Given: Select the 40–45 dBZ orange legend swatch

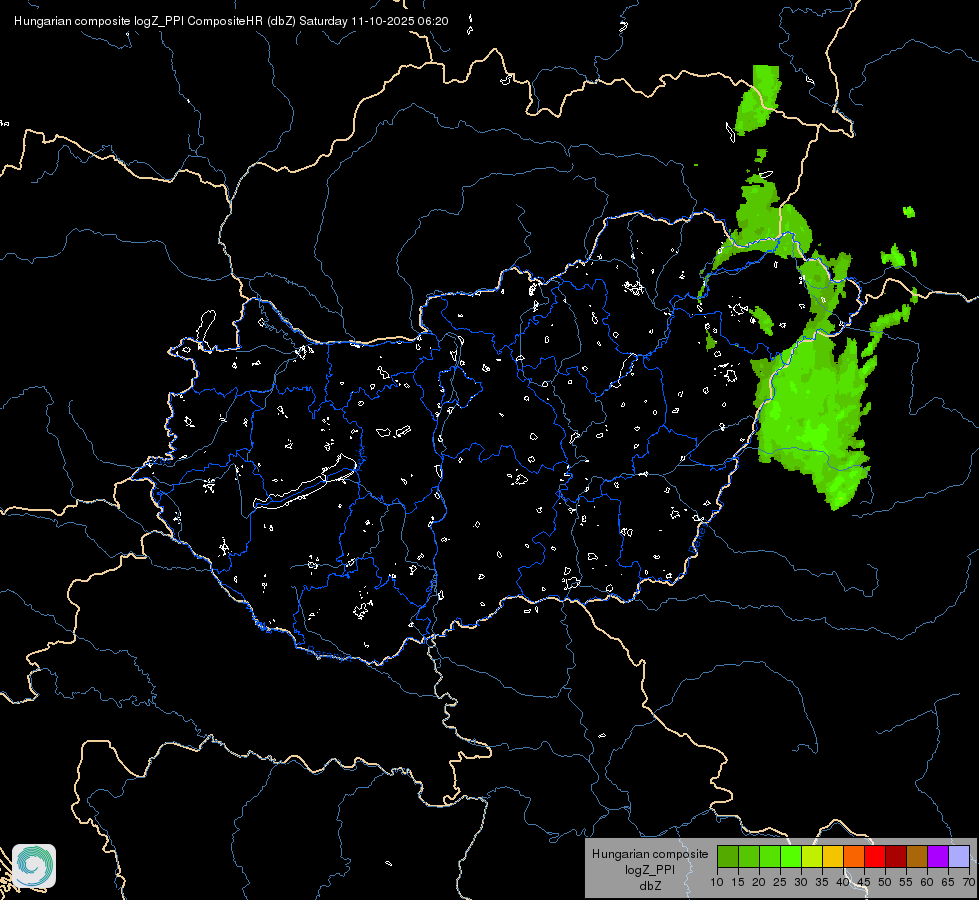Looking at the screenshot, I should (x=854, y=856).
